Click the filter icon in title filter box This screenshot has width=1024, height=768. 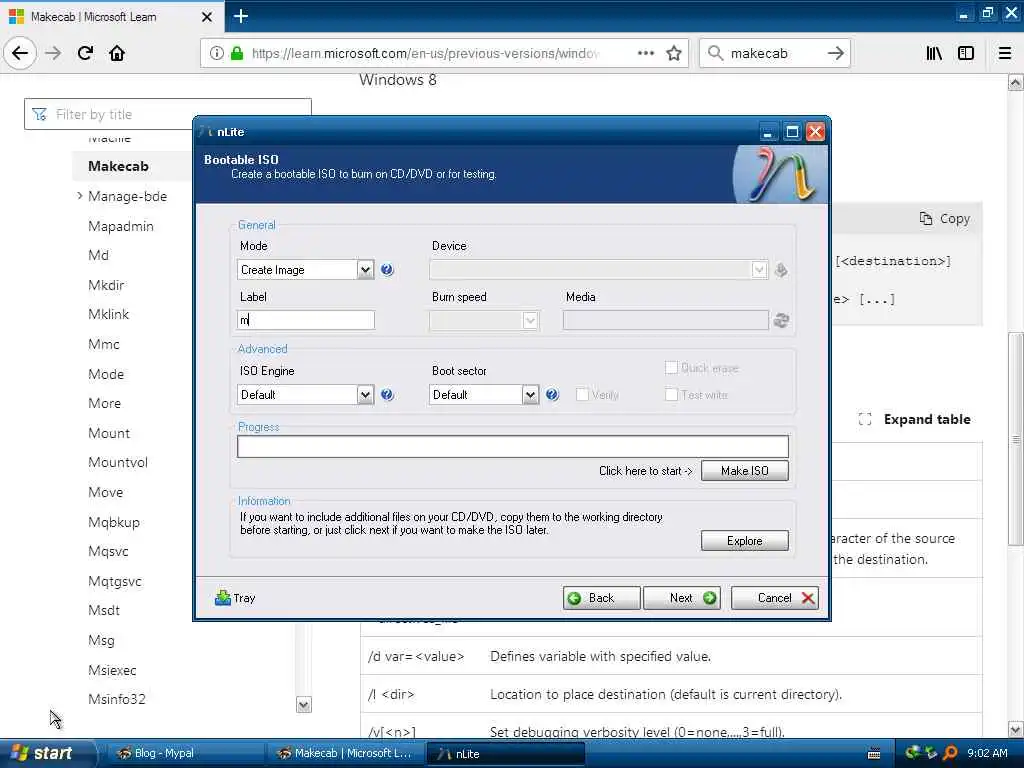point(40,114)
